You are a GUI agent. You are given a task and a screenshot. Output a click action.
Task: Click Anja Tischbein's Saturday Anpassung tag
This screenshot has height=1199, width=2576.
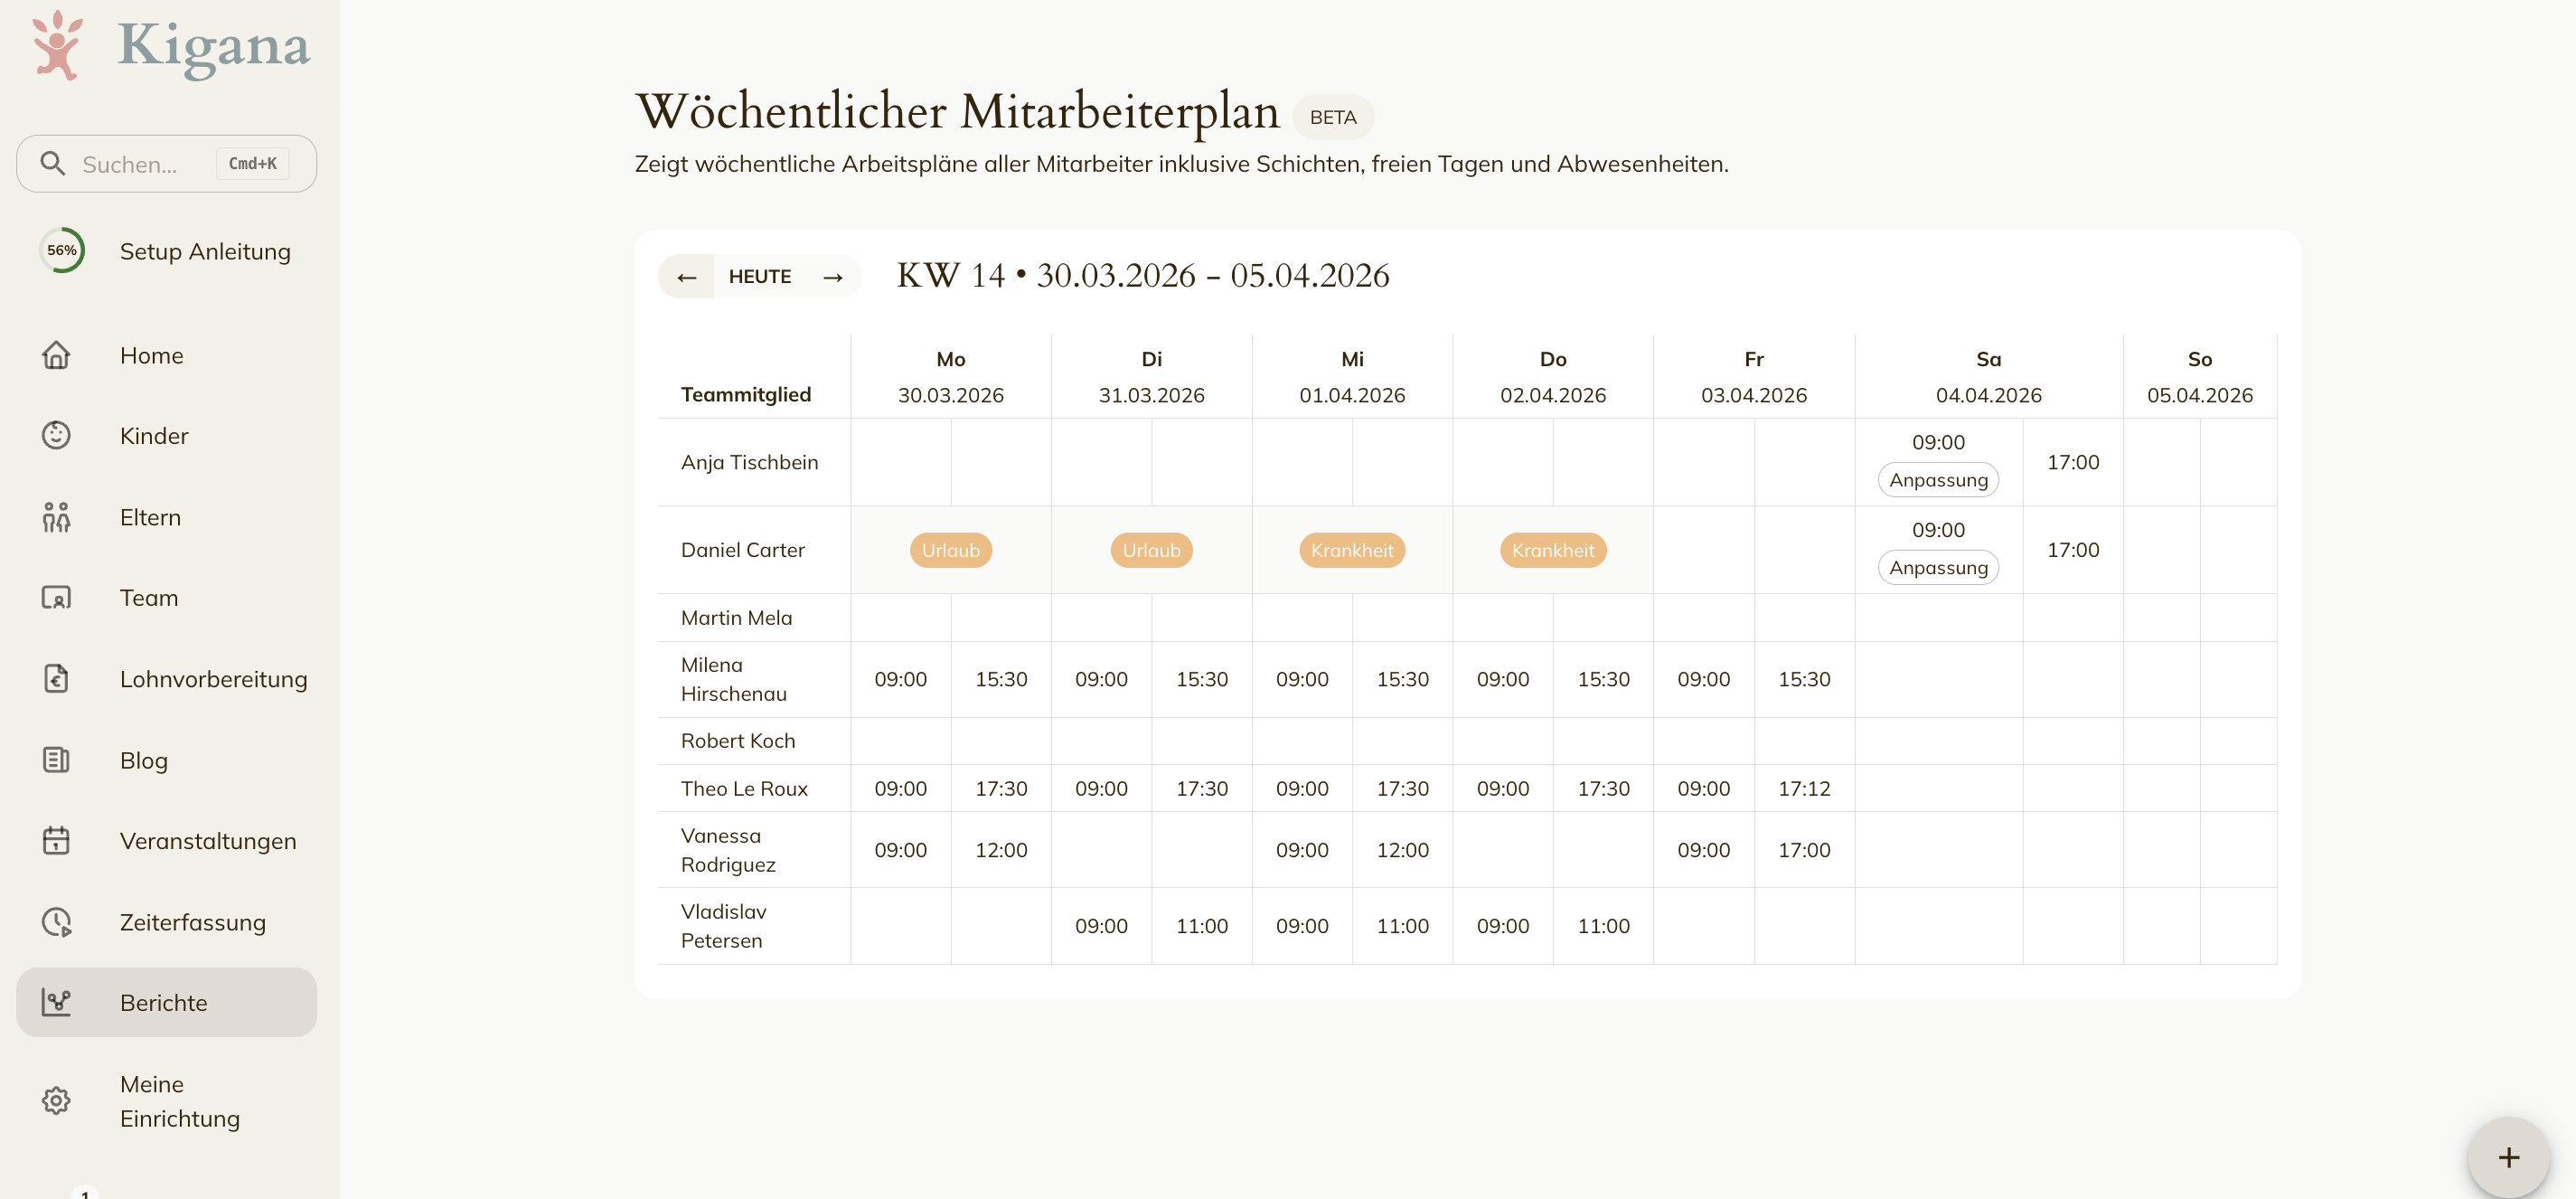click(1938, 480)
